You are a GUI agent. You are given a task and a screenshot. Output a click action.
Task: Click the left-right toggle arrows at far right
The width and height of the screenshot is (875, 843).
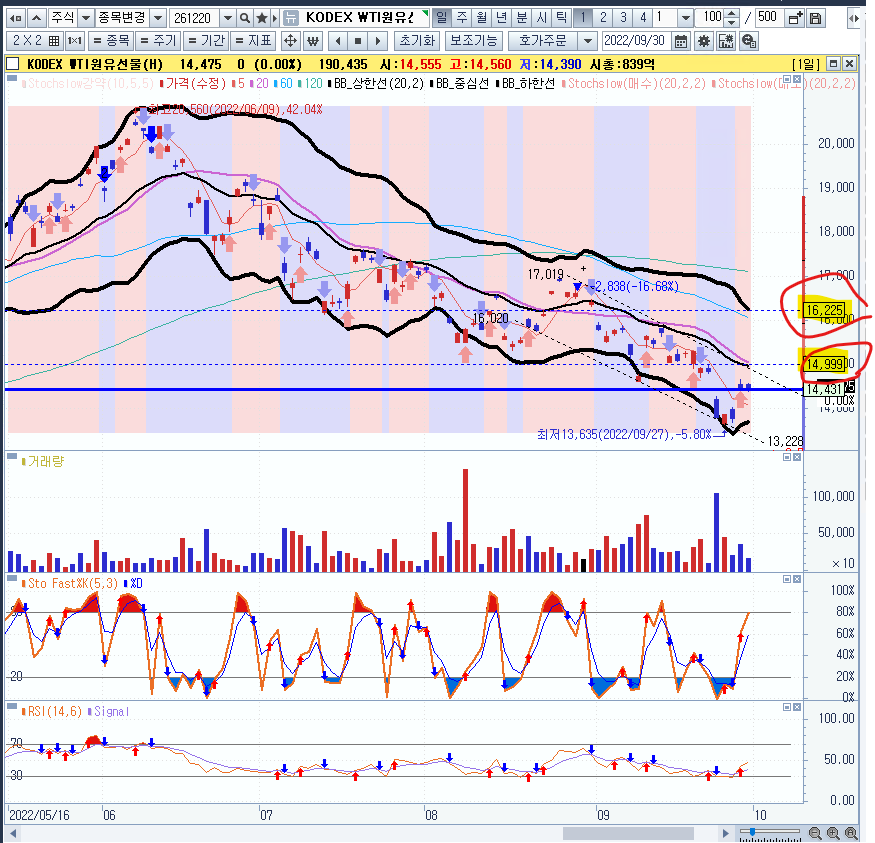coord(854,18)
